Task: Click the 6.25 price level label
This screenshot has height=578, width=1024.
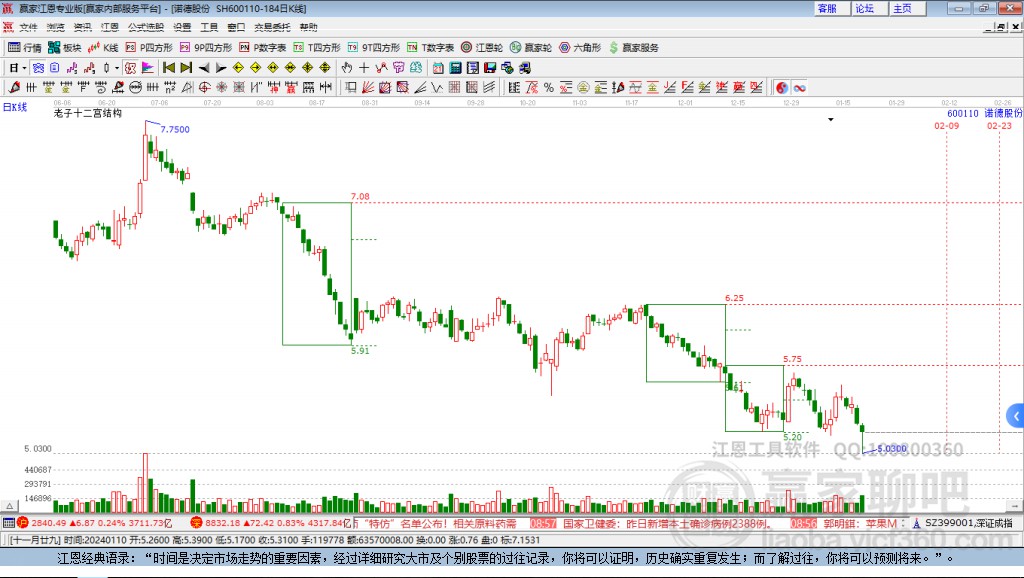Action: pos(734,298)
